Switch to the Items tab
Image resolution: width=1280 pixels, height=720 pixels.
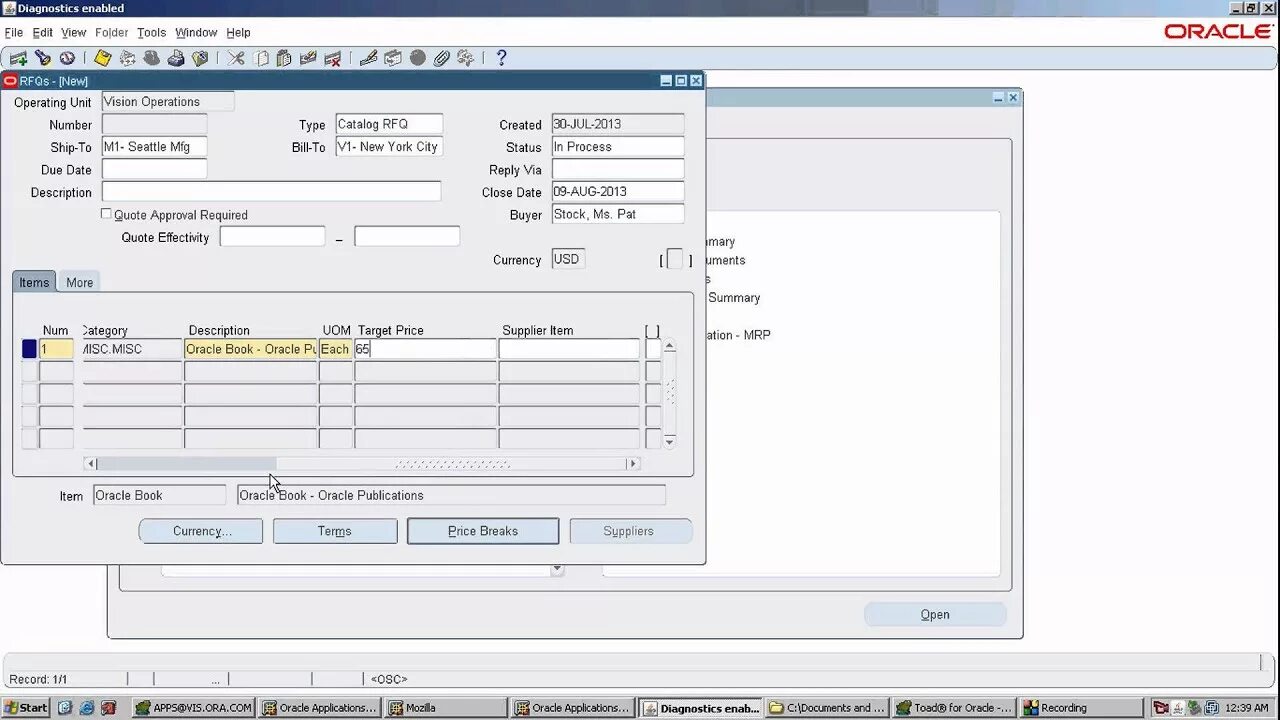34,282
